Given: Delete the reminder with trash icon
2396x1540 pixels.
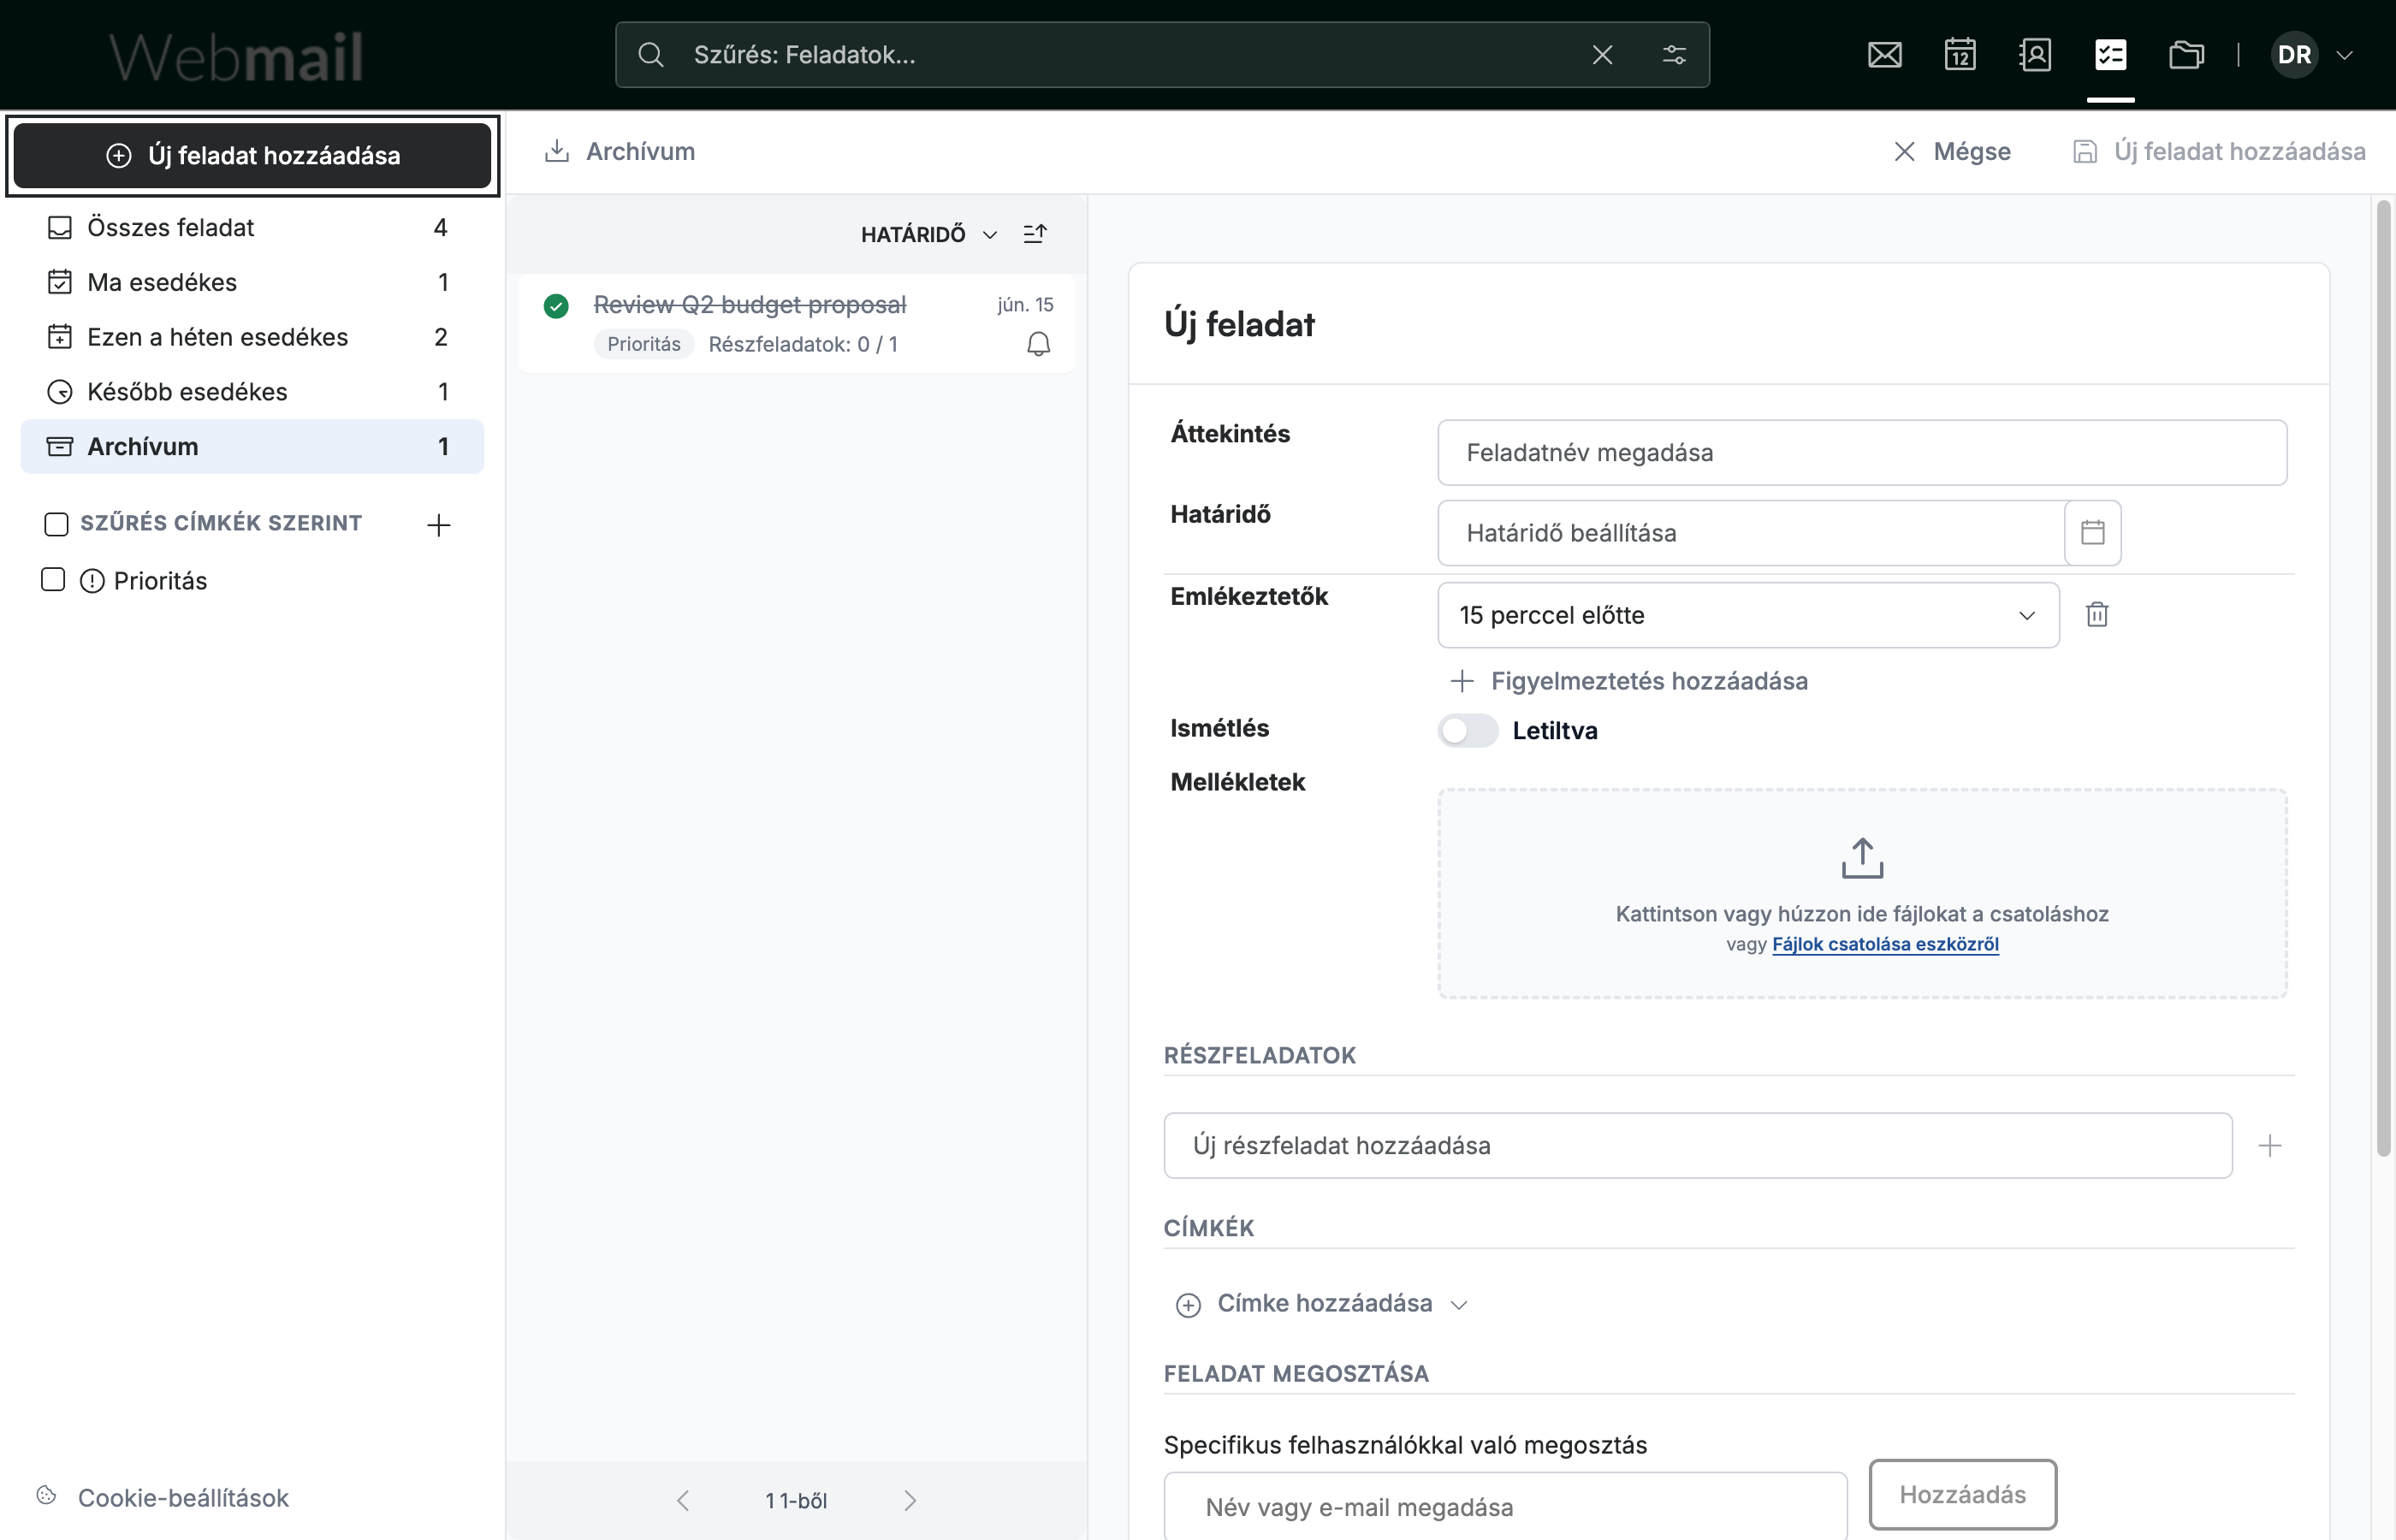Looking at the screenshot, I should click(x=2097, y=614).
